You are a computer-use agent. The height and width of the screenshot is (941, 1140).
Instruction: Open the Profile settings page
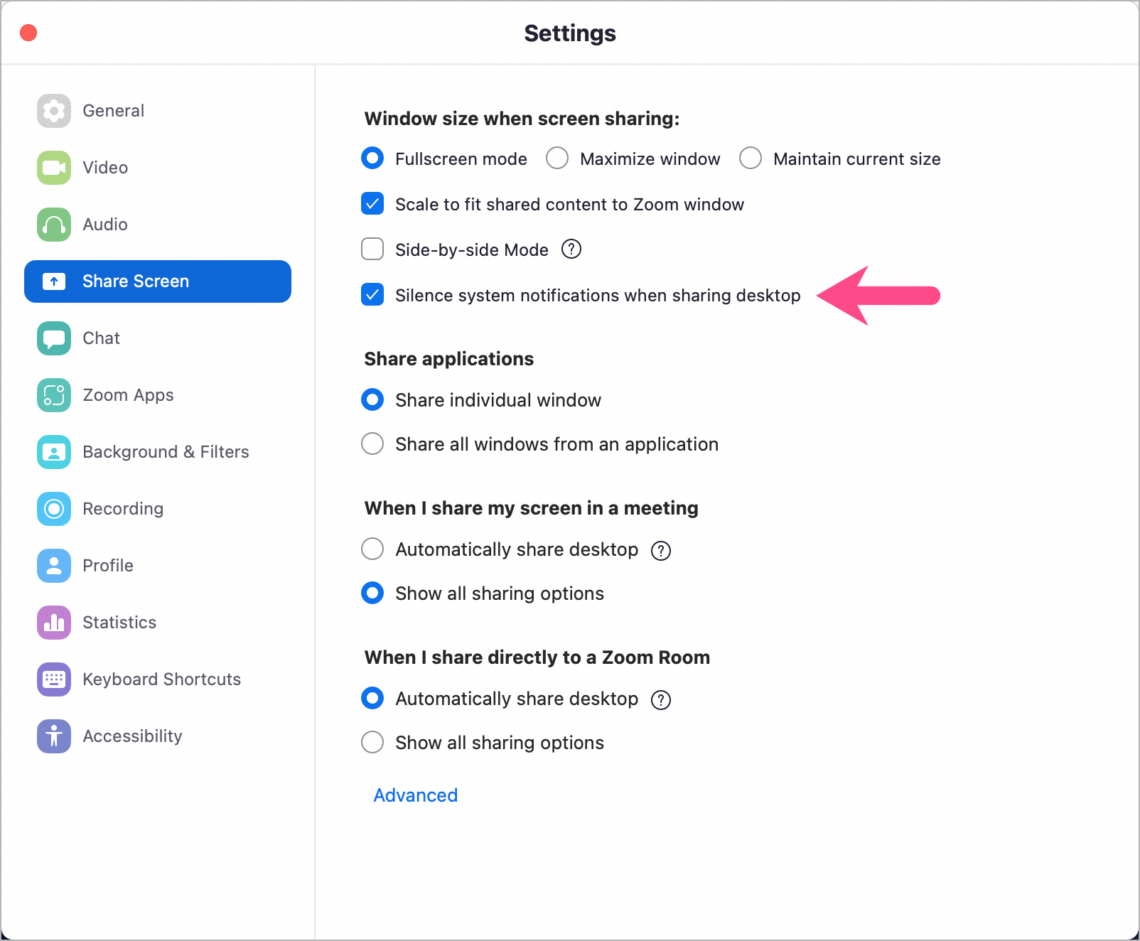[x=53, y=565]
